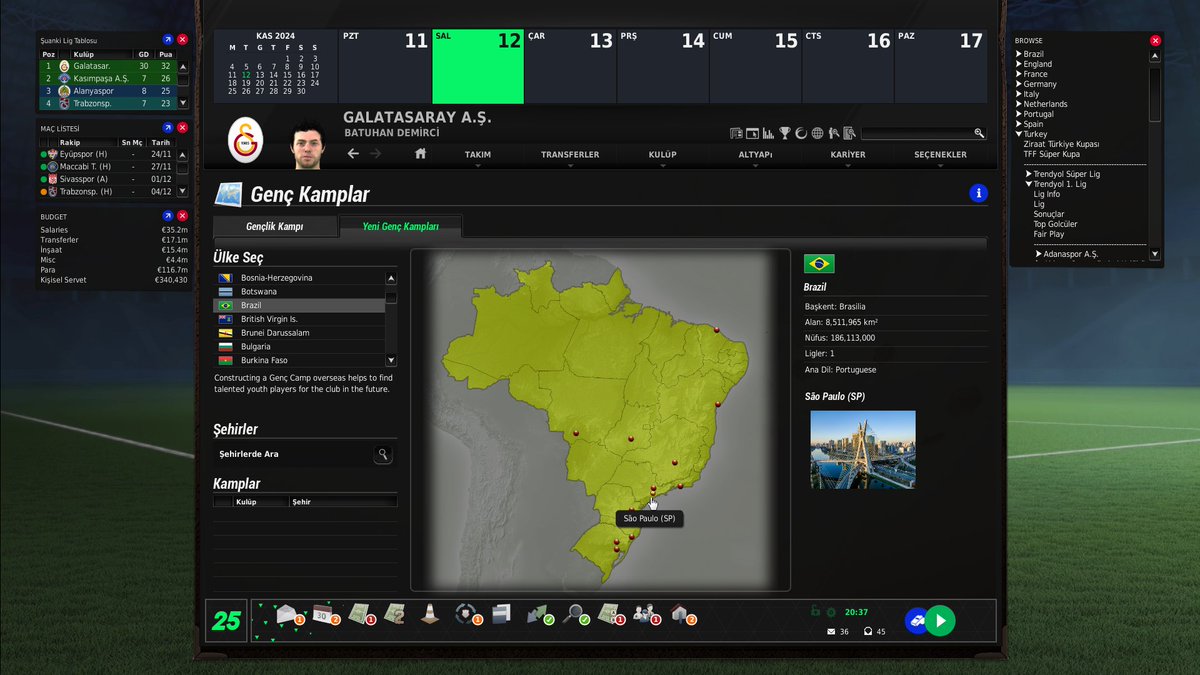1200x675 pixels.
Task: Click the Browse panel scroll-down arrow
Action: click(1155, 255)
